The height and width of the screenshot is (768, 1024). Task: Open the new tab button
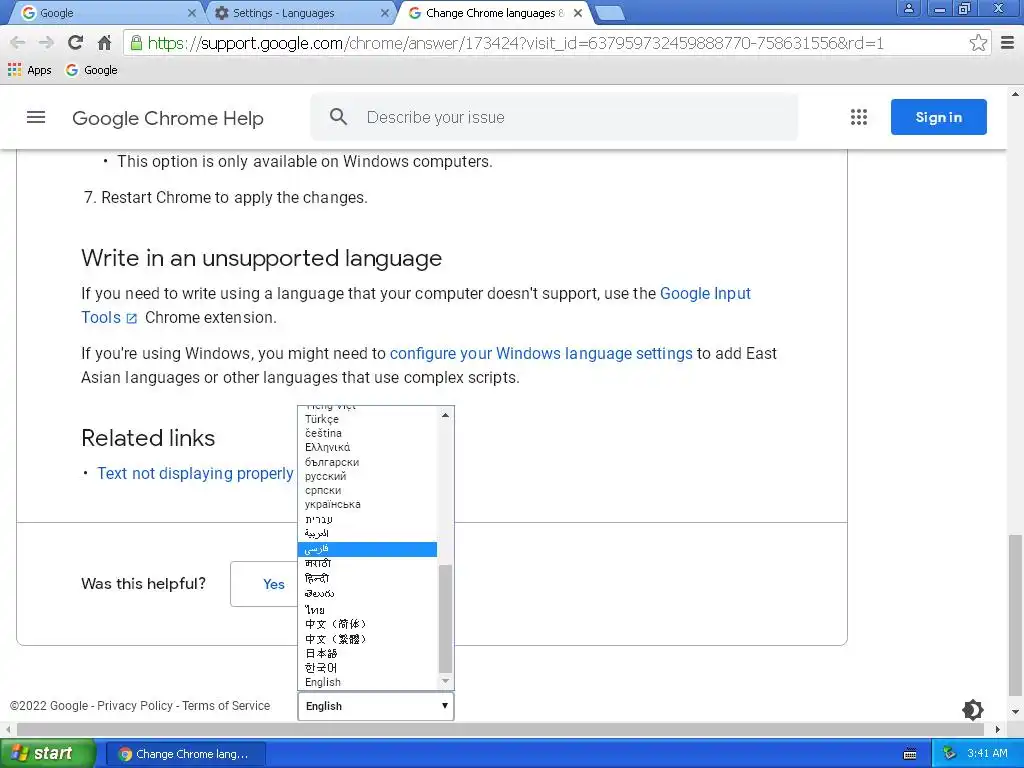pos(610,12)
